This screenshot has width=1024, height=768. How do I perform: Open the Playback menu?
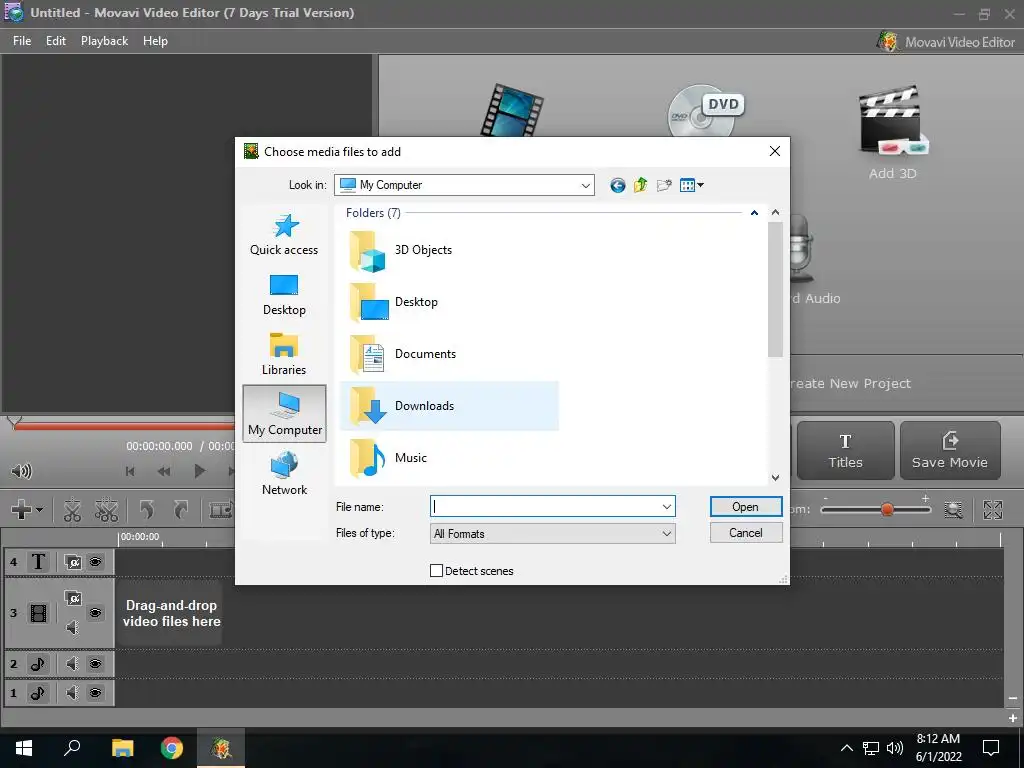tap(104, 40)
